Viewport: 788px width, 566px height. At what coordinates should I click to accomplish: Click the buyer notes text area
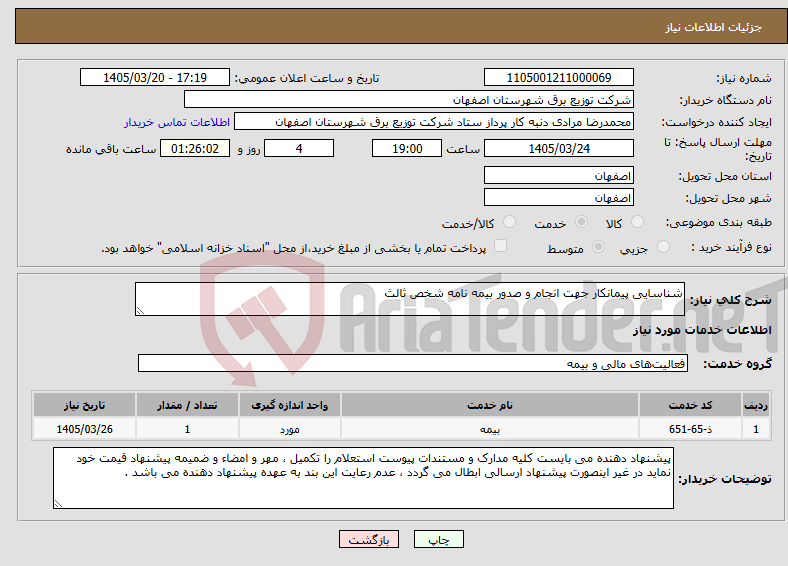pyautogui.click(x=363, y=478)
